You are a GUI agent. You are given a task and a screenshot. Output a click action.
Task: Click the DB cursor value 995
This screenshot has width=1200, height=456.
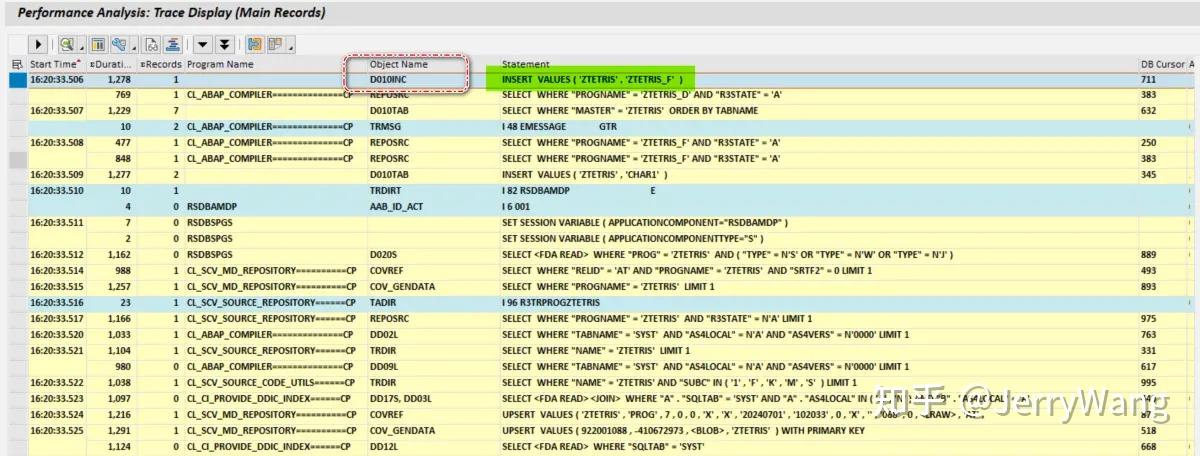click(1148, 381)
